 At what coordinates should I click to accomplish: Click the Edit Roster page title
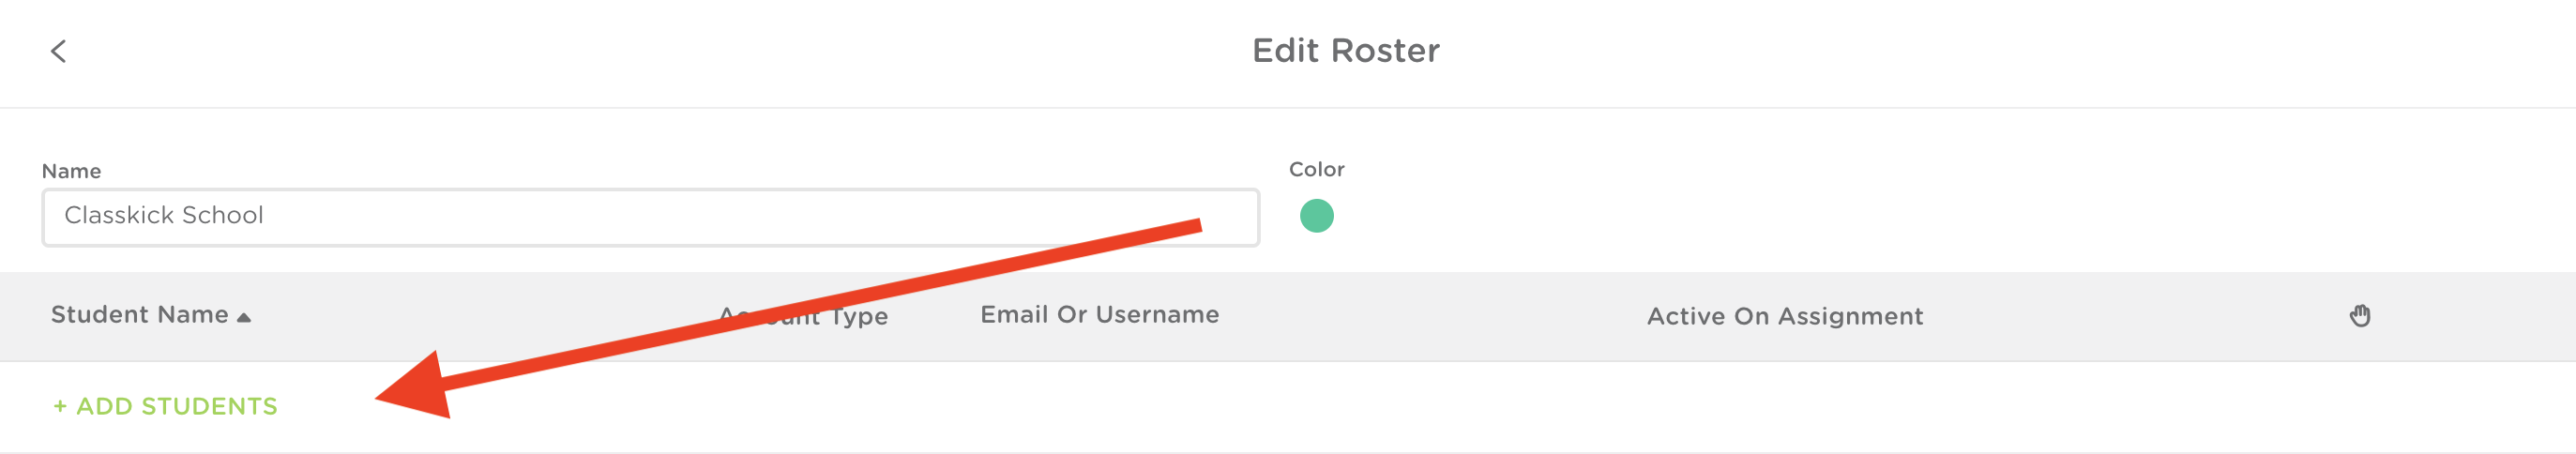(x=1345, y=51)
